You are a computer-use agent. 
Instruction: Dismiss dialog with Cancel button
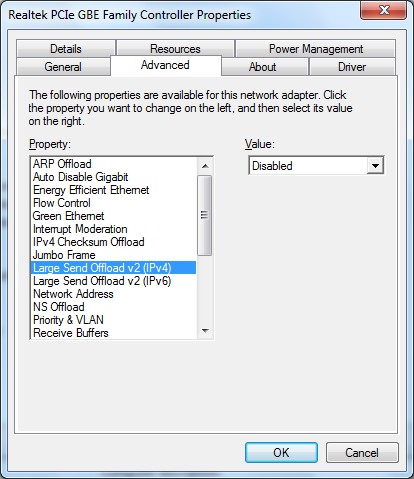tap(362, 452)
